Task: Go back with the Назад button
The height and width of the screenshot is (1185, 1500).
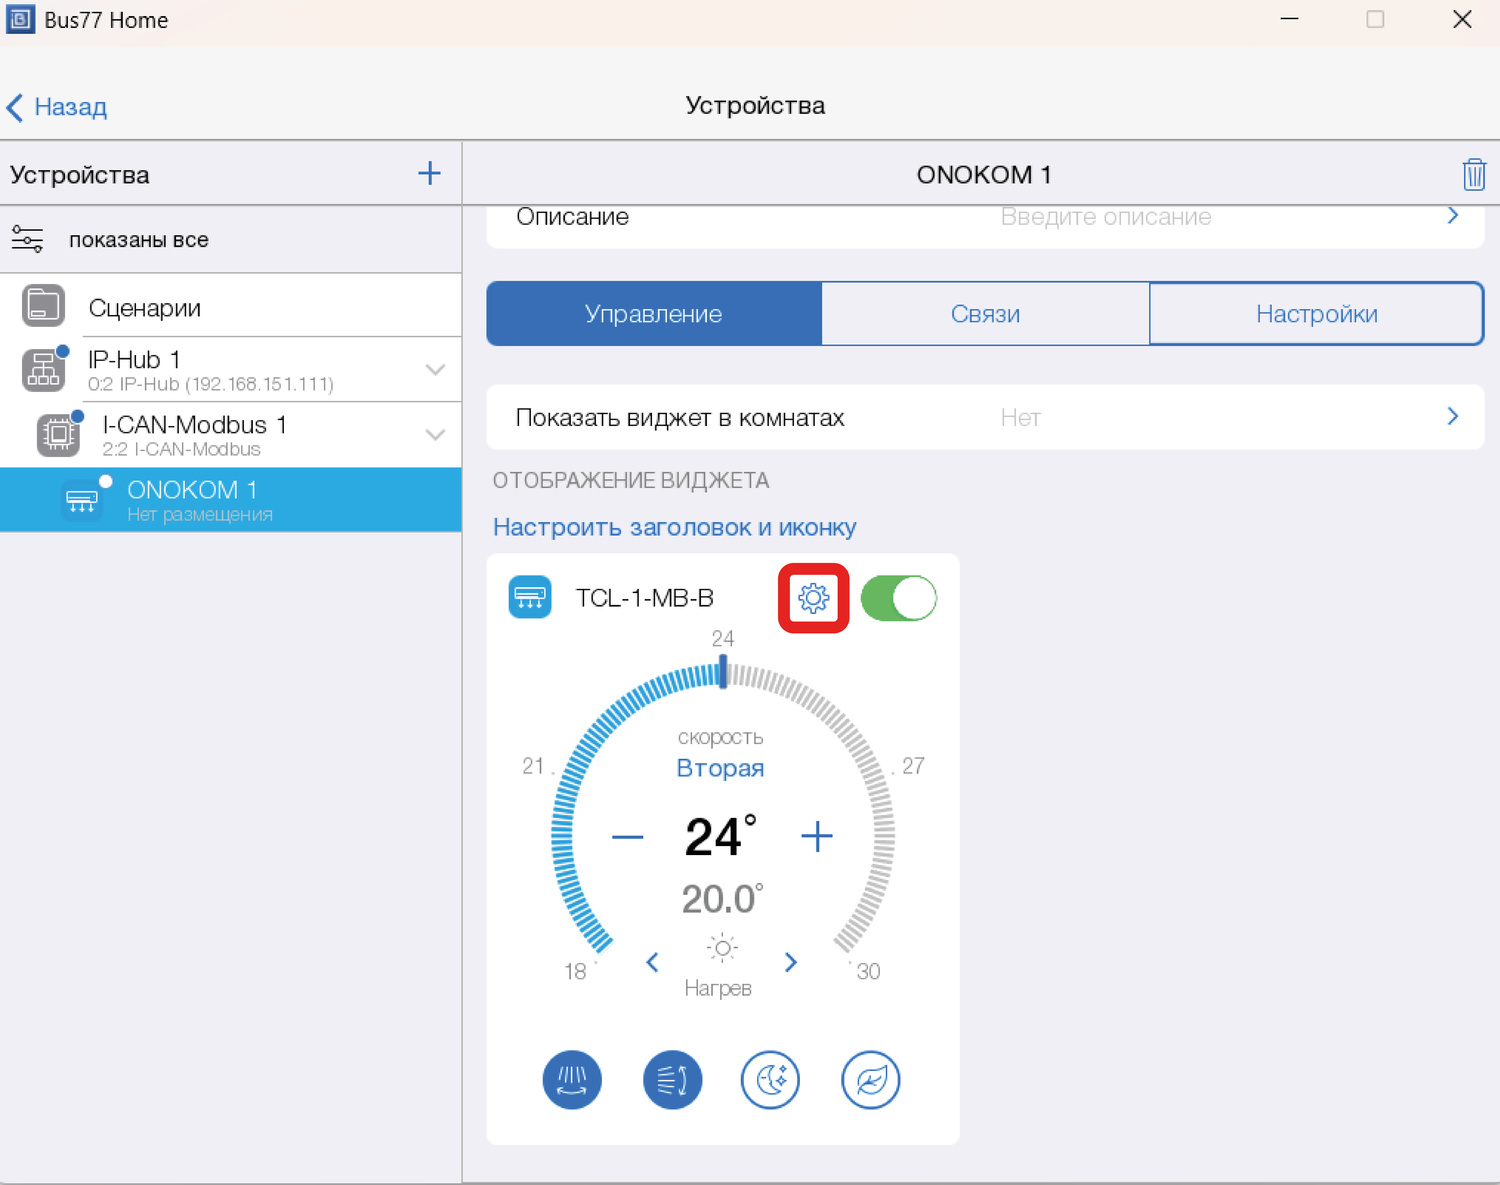Action: 57,107
